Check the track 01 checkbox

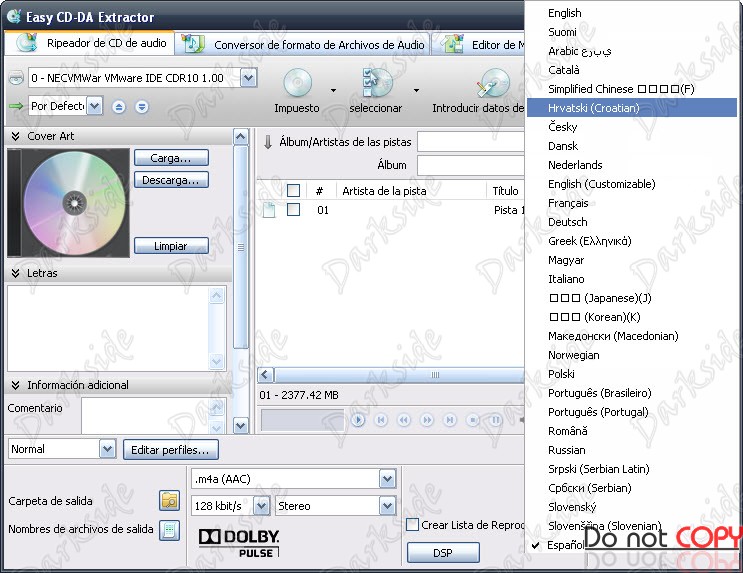tap(293, 209)
